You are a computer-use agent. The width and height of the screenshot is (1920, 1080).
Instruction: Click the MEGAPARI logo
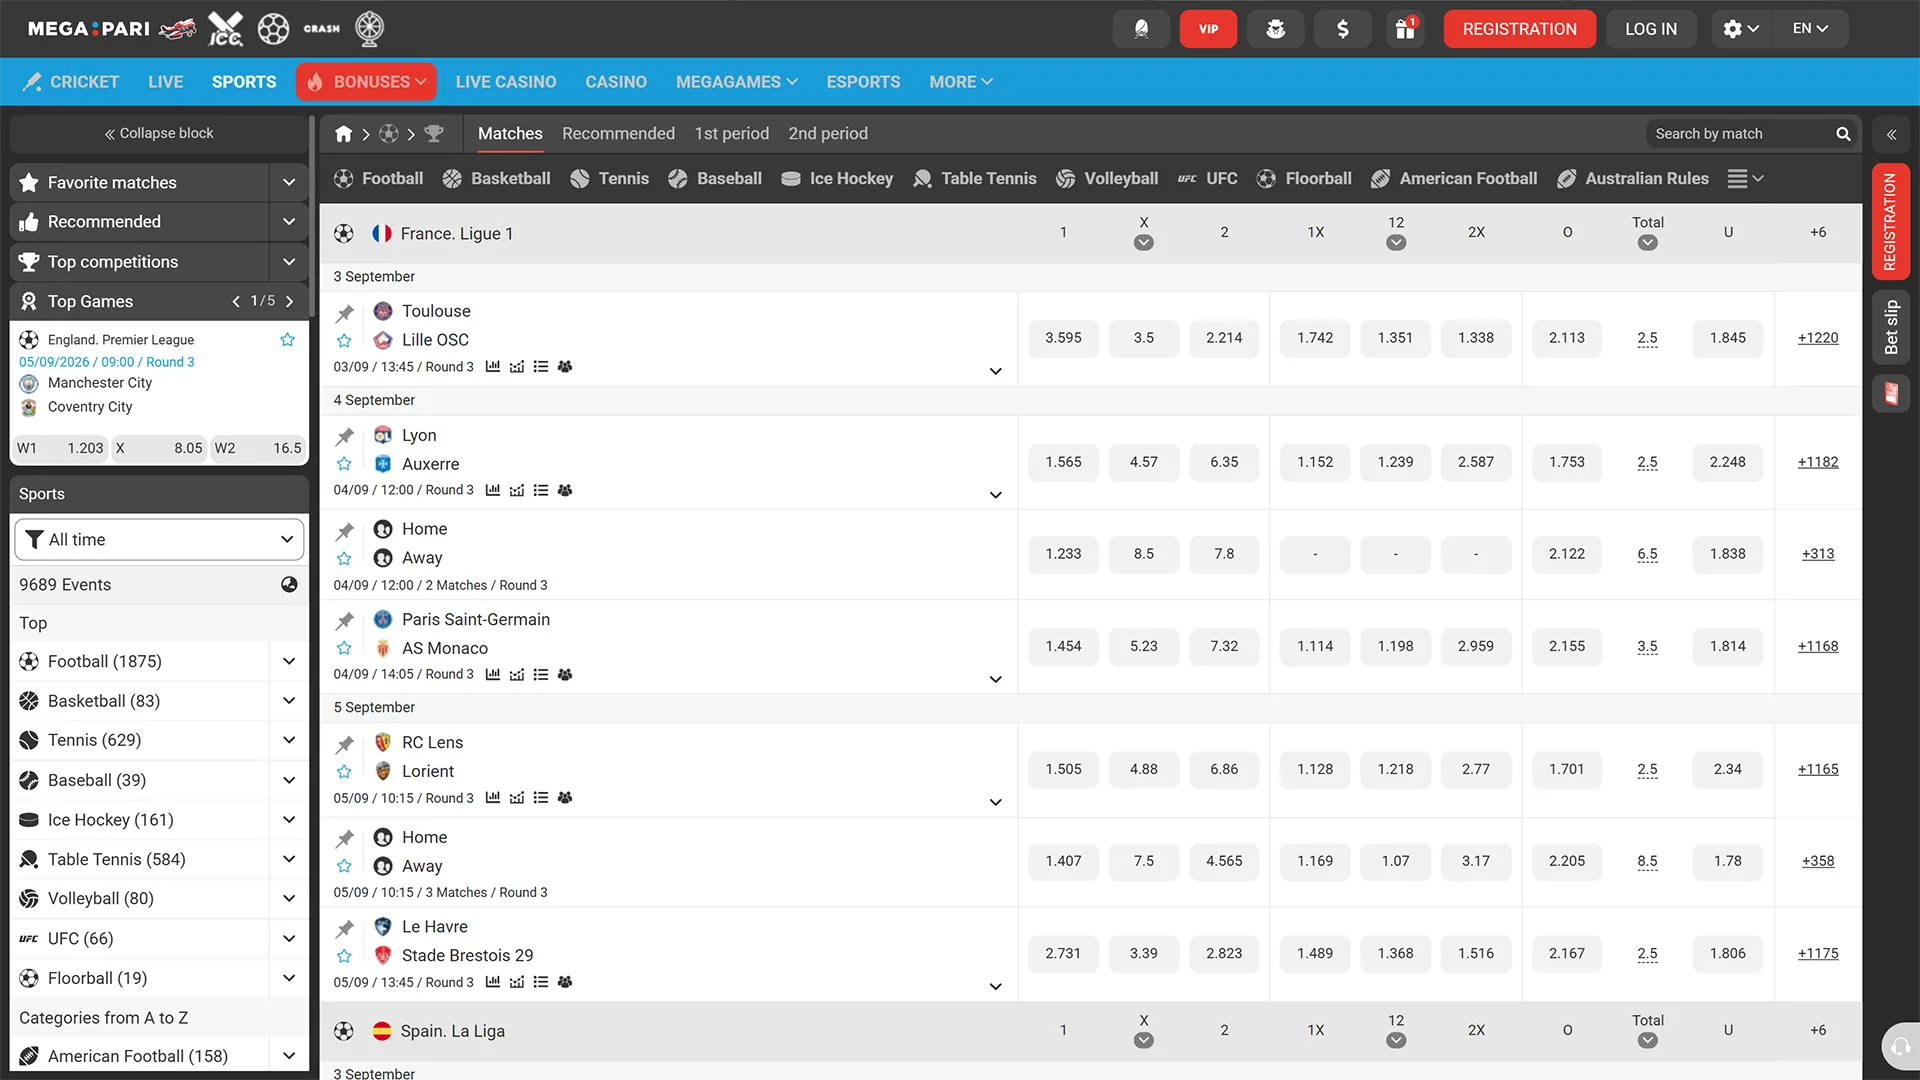click(x=88, y=29)
